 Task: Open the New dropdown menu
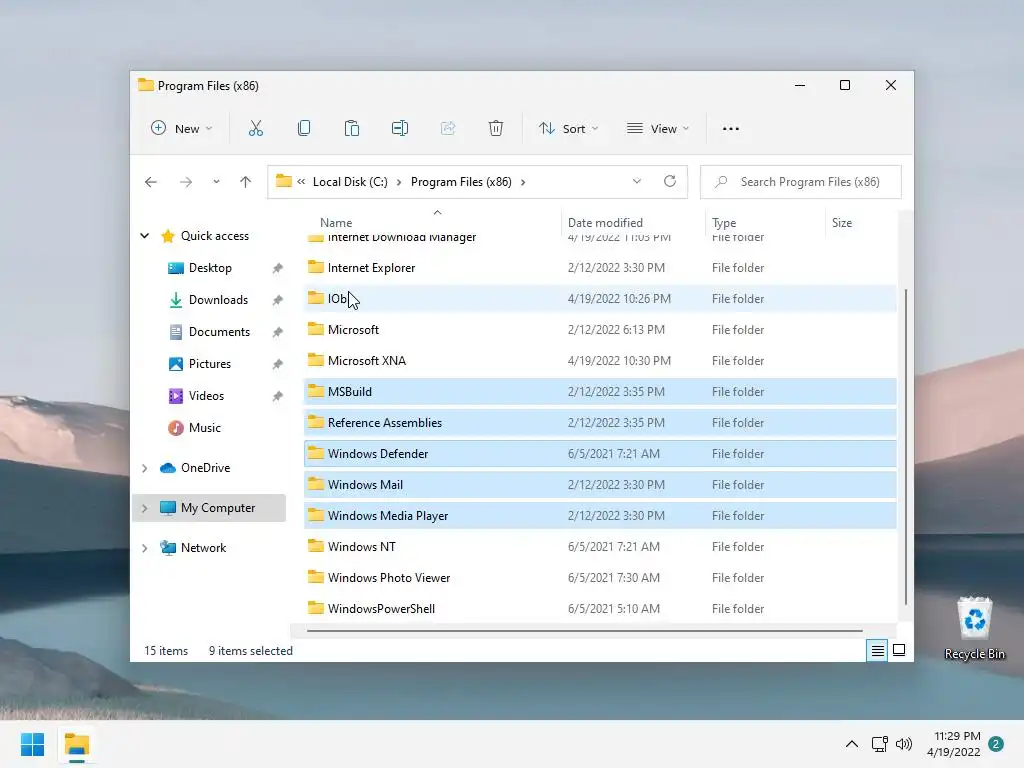(x=182, y=129)
